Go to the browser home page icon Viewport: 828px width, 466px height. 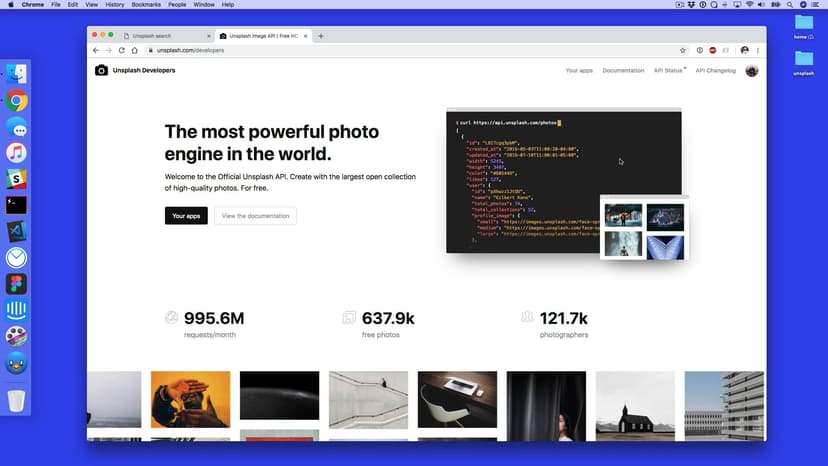[x=135, y=50]
